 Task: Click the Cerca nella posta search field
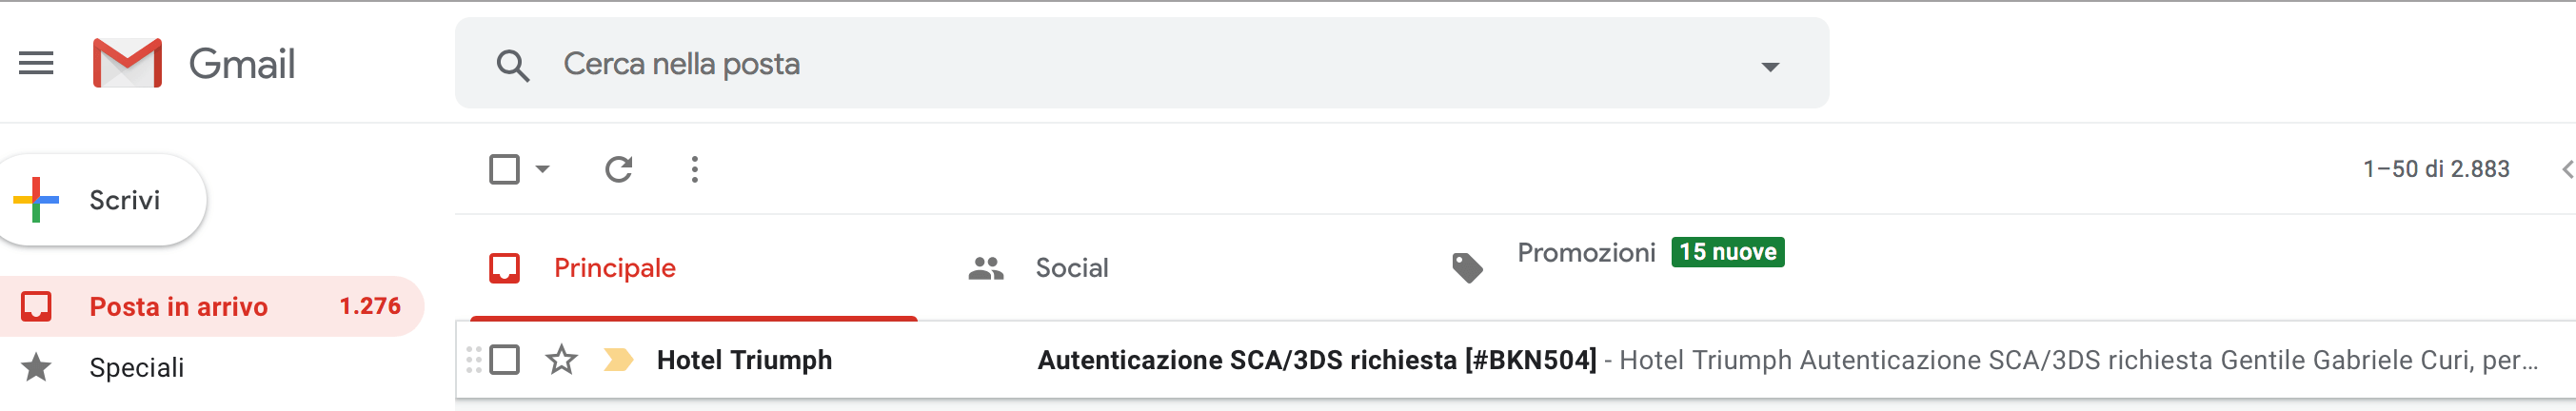(x=1140, y=64)
